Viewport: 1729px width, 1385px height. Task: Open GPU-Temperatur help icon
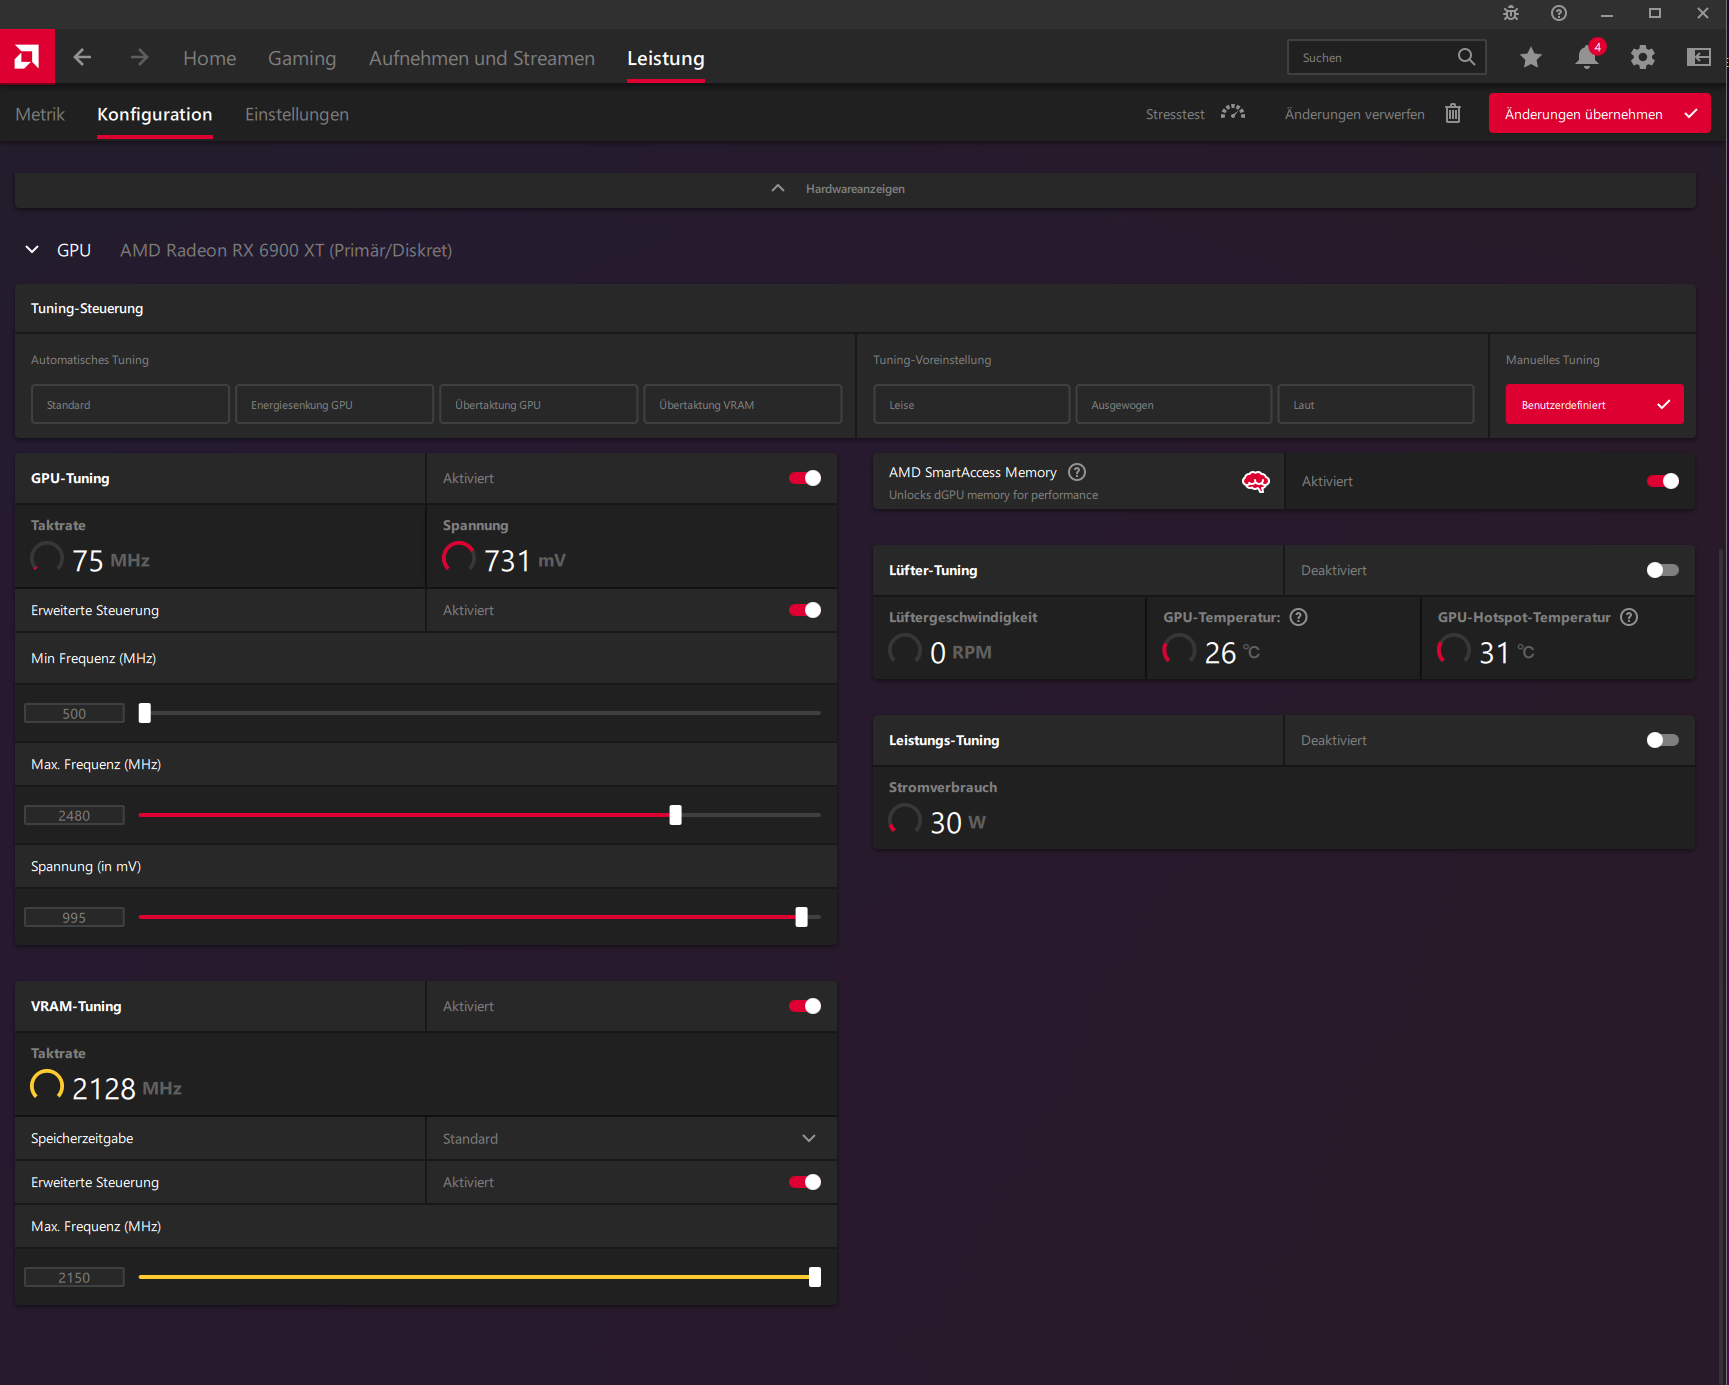point(1299,617)
